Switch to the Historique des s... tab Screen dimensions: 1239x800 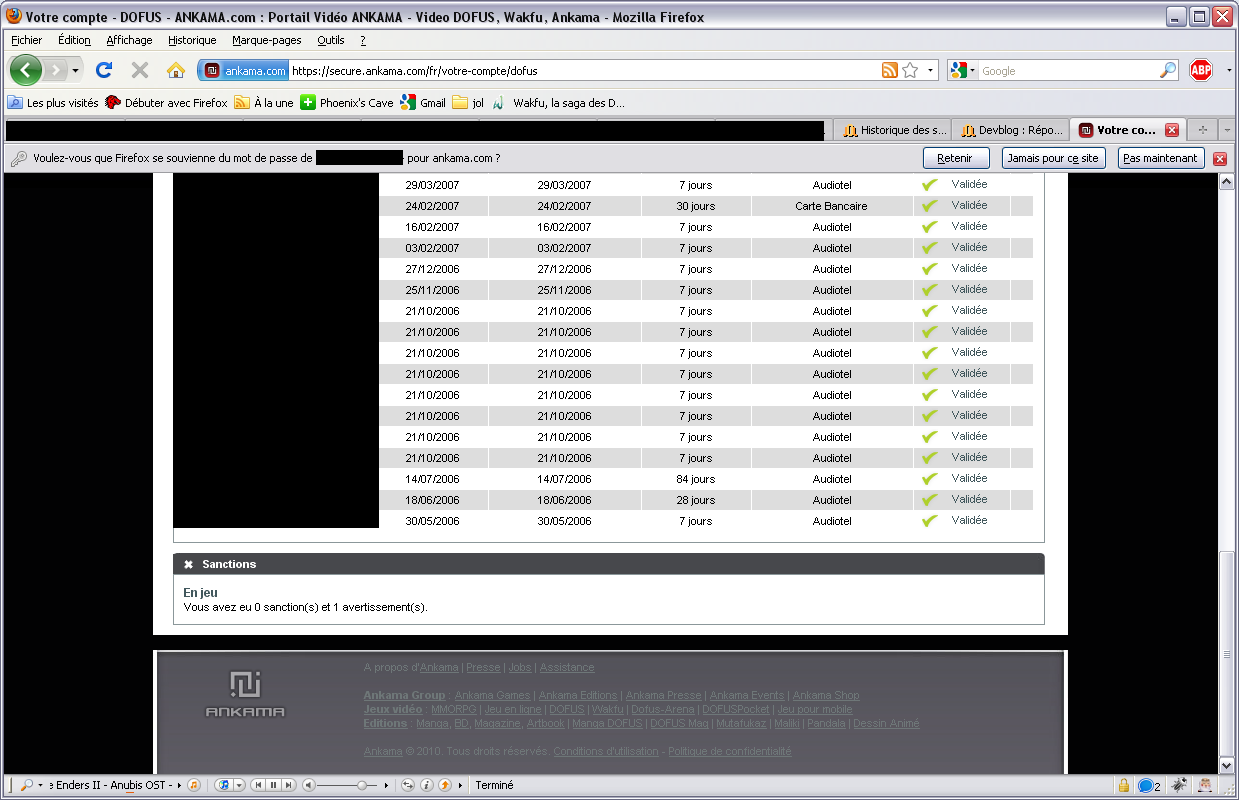tap(893, 130)
